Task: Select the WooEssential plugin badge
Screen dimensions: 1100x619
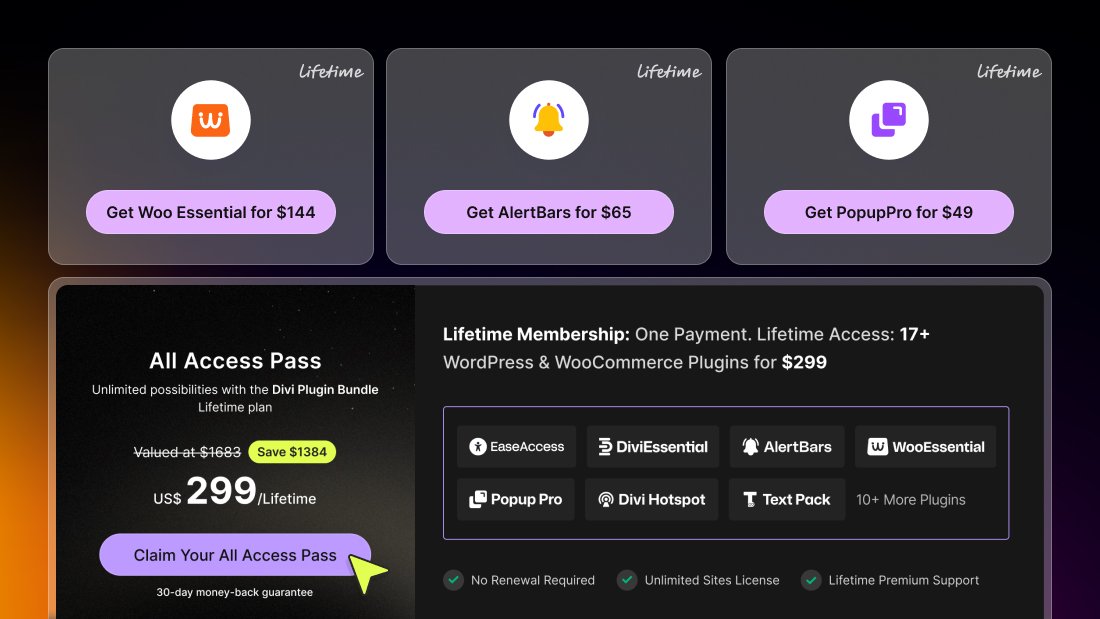Action: [925, 447]
